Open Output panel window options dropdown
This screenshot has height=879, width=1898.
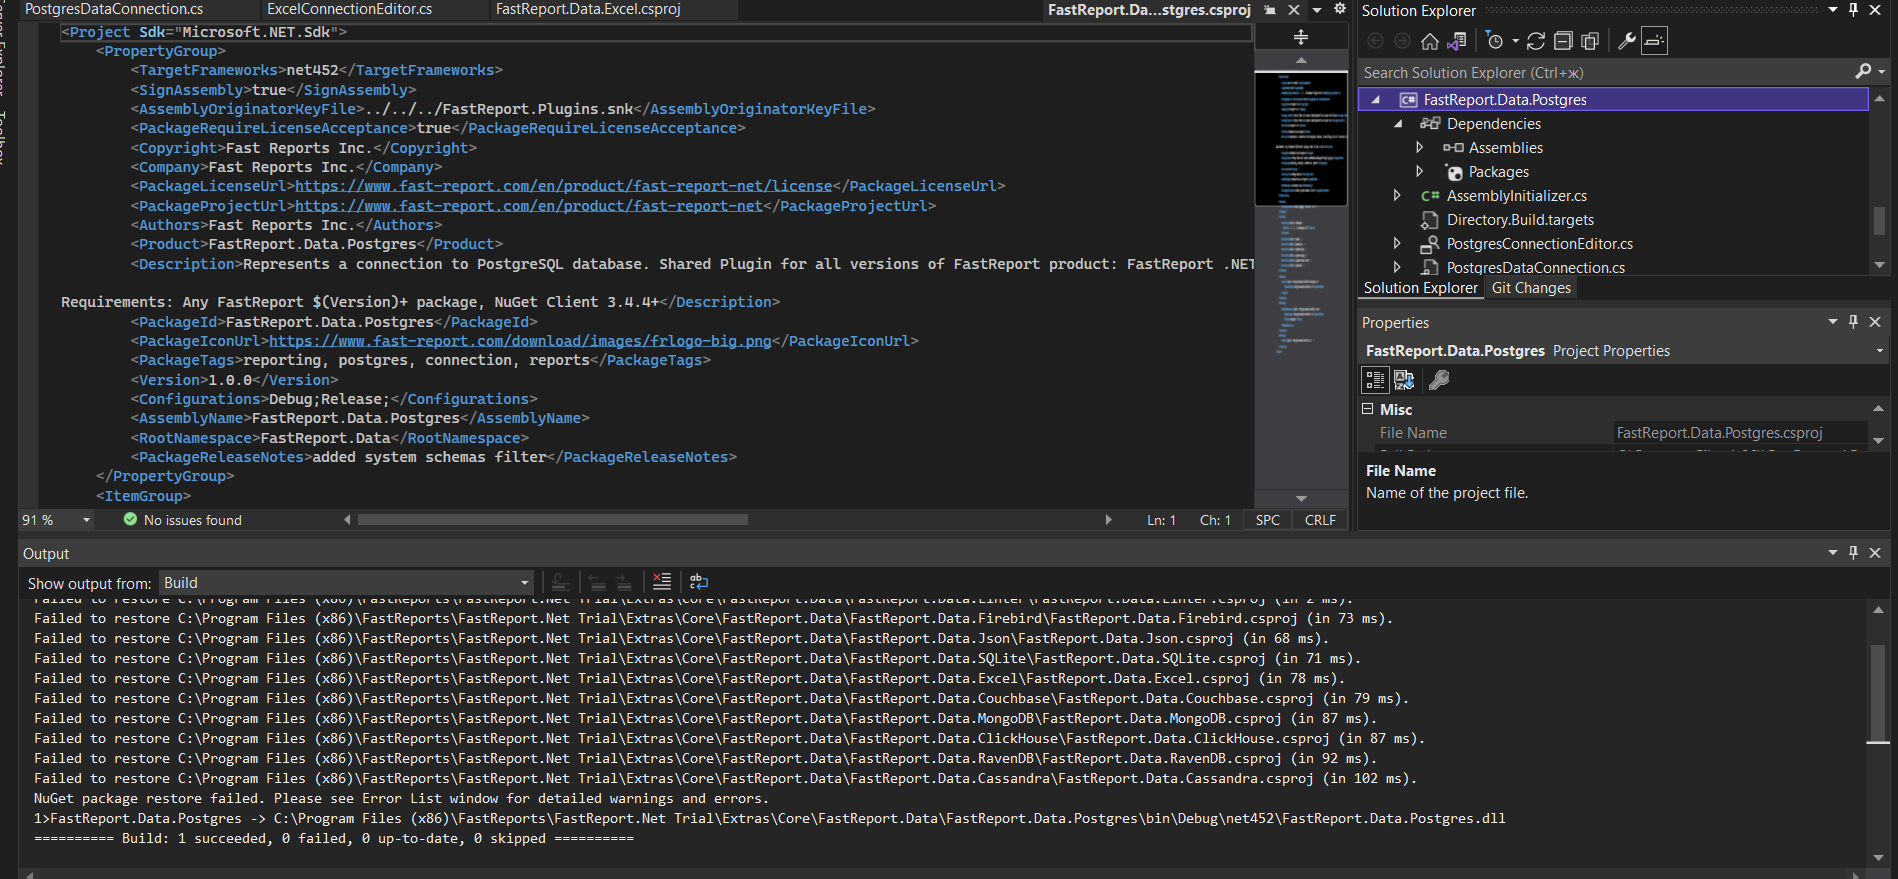1833,553
